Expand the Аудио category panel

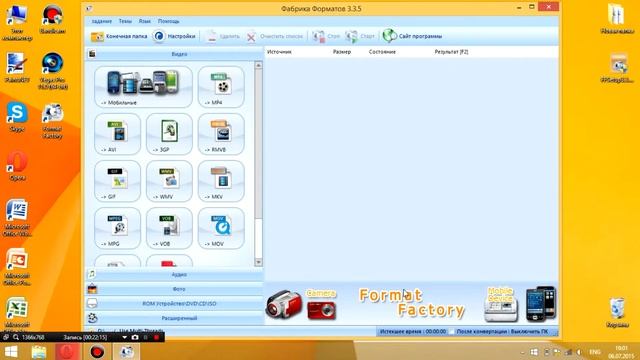175,274
